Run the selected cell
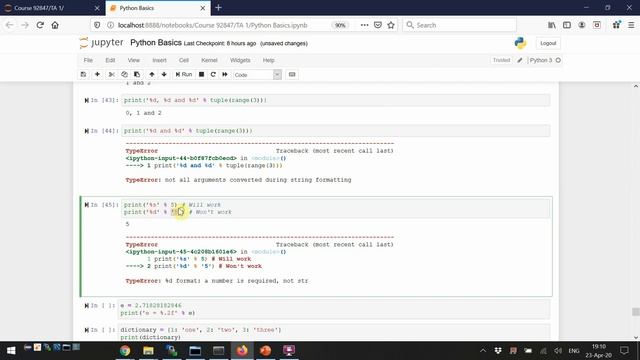 (184, 74)
